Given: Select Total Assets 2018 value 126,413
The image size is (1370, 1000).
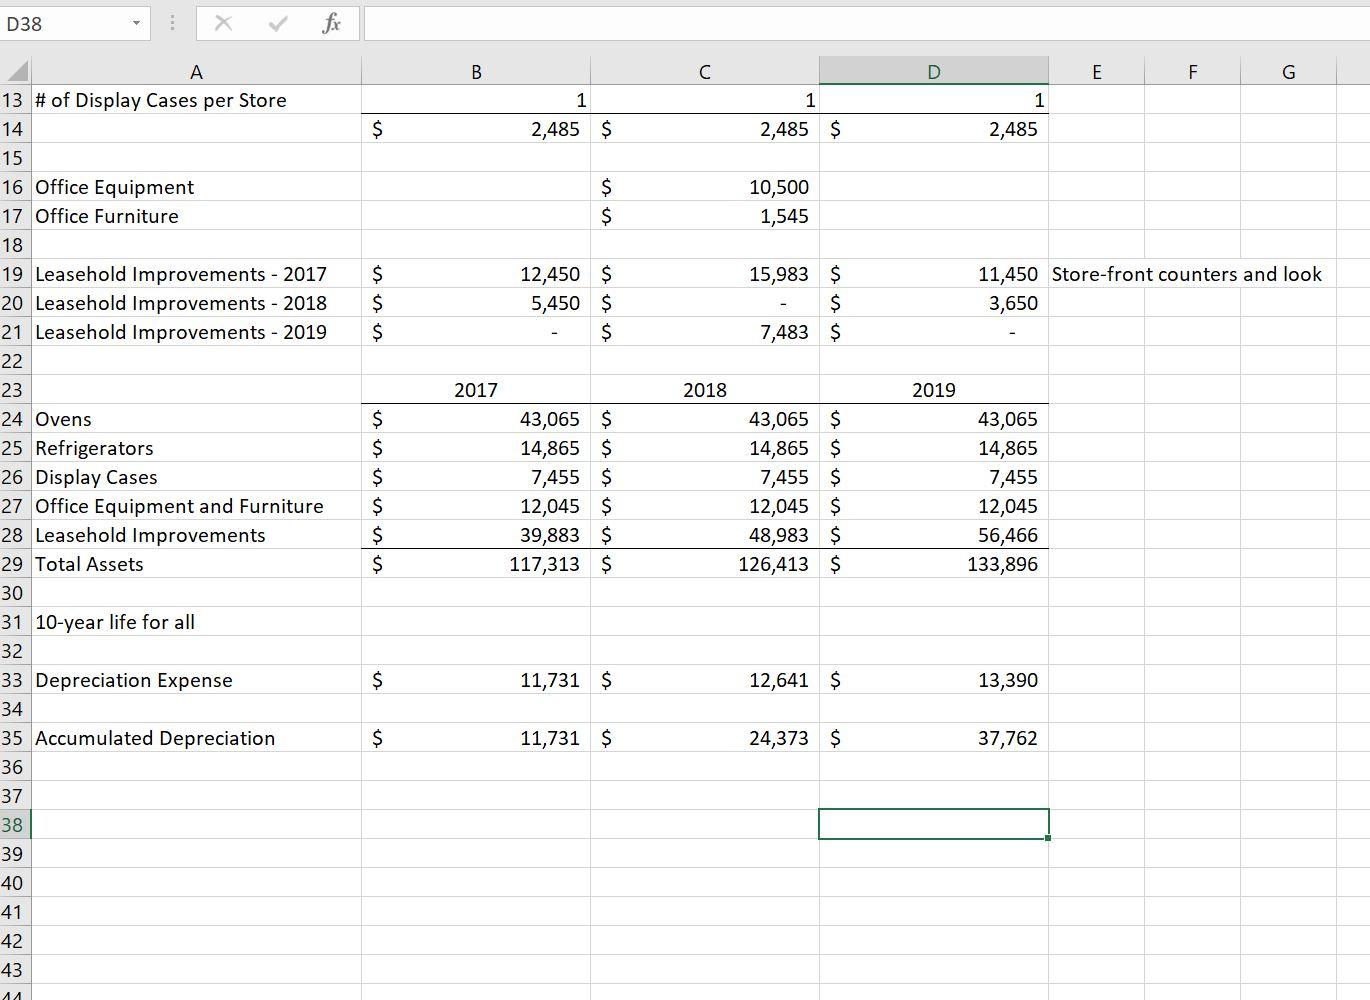Looking at the screenshot, I should 705,564.
